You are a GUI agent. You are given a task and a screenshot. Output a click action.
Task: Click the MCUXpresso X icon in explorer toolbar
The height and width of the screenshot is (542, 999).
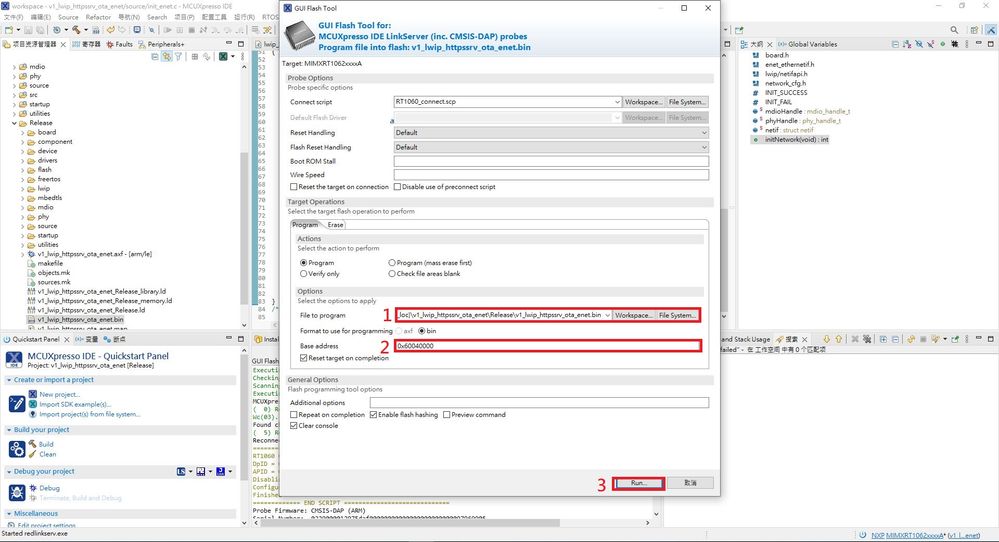(223, 57)
